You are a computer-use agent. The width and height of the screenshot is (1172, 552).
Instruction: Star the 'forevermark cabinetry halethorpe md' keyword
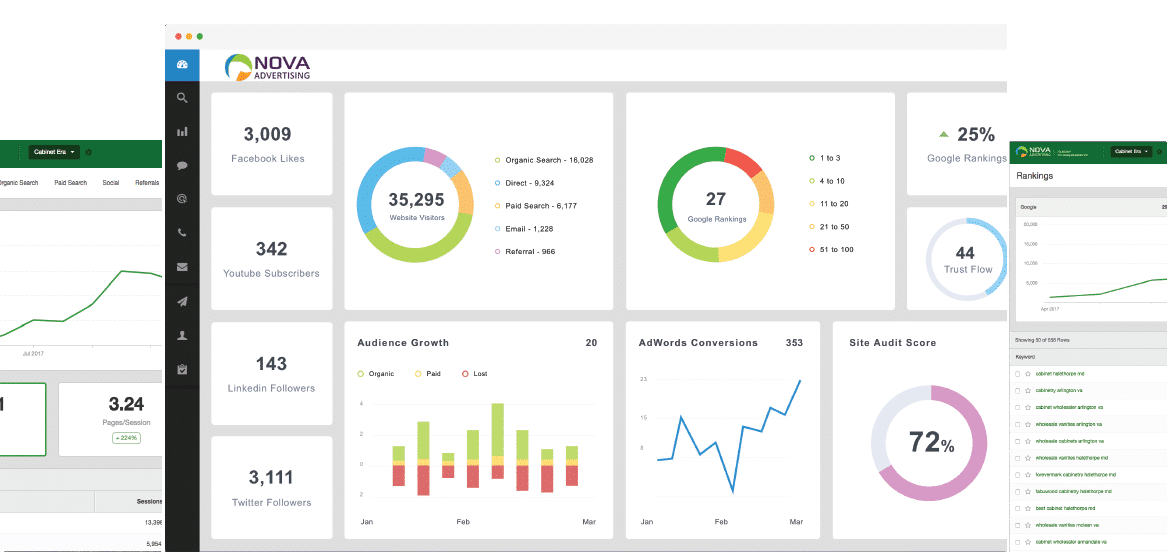1028,474
